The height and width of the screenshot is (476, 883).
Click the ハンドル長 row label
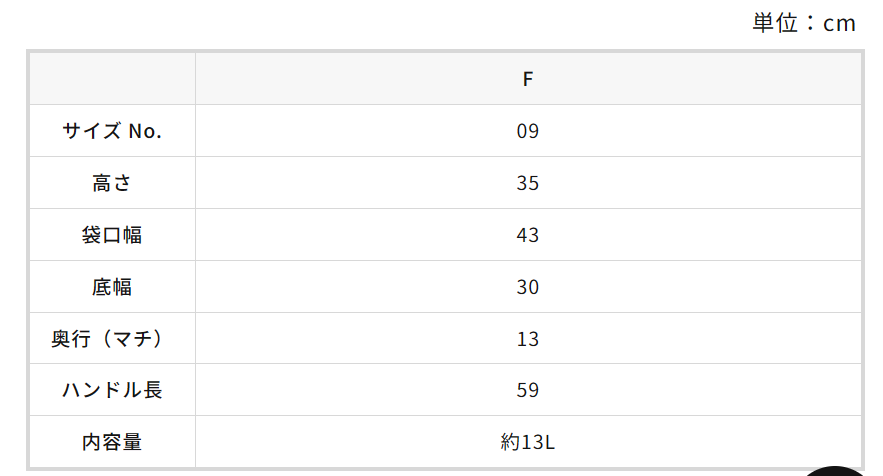(112, 390)
